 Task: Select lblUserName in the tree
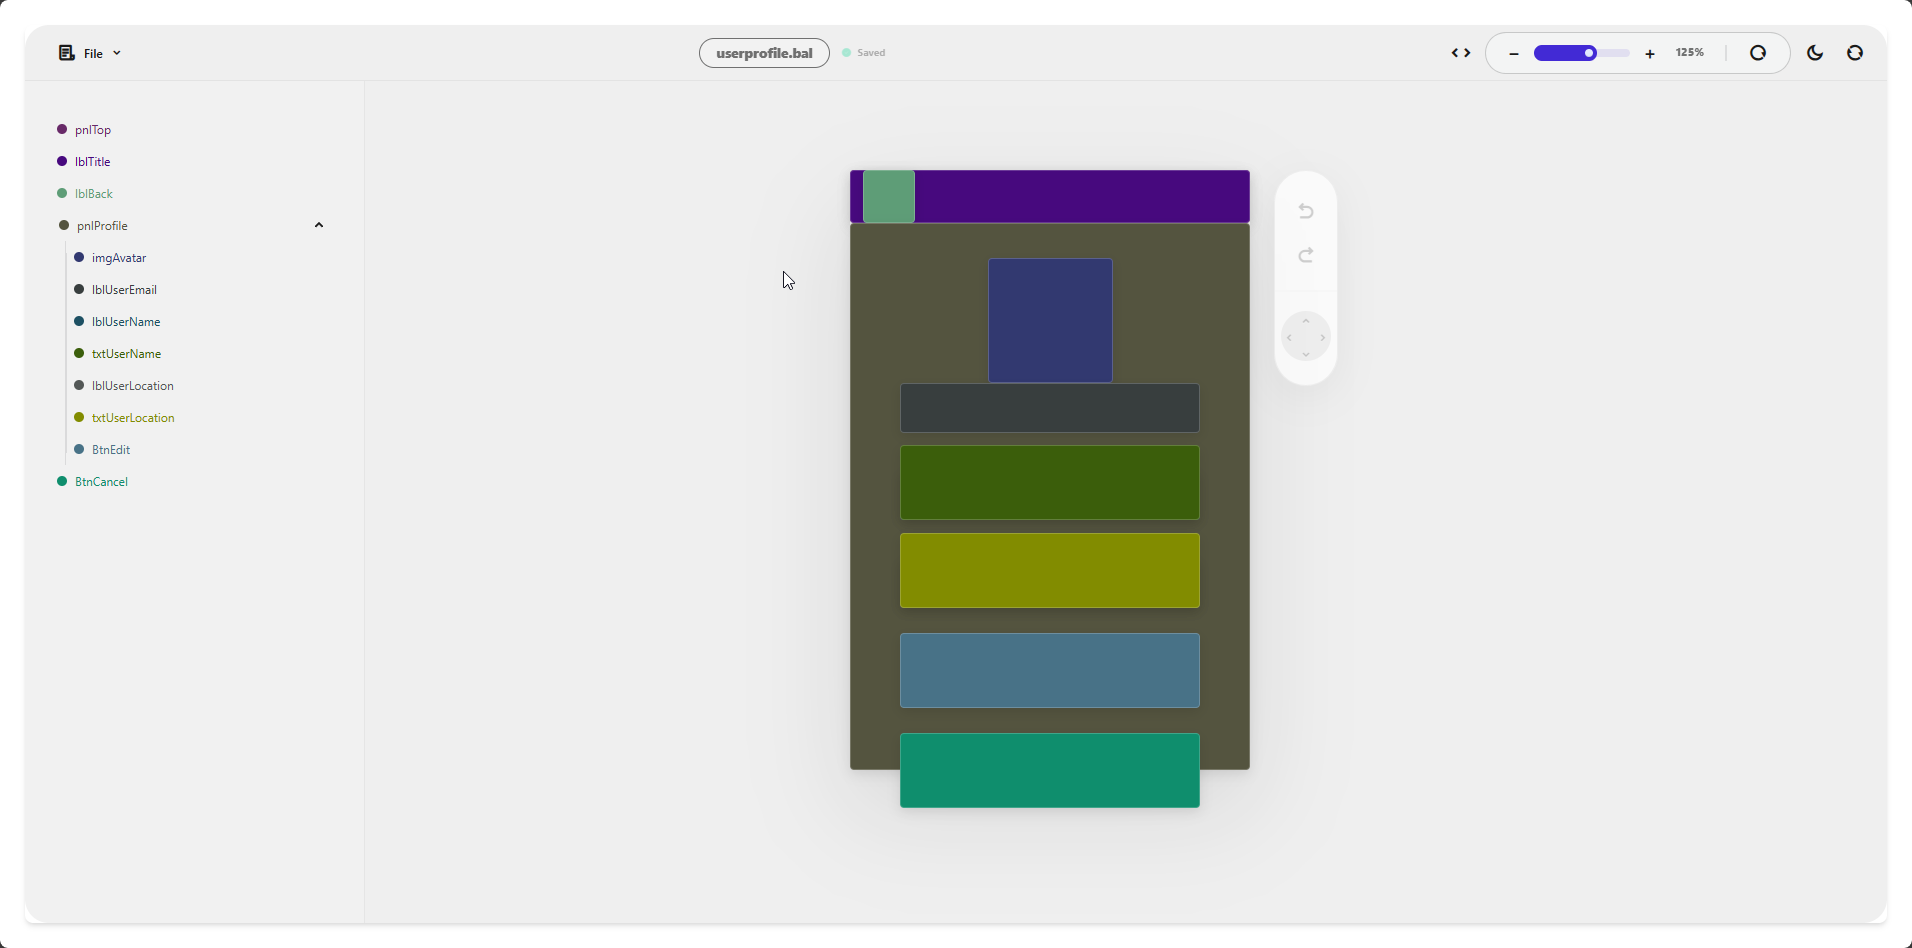click(126, 322)
